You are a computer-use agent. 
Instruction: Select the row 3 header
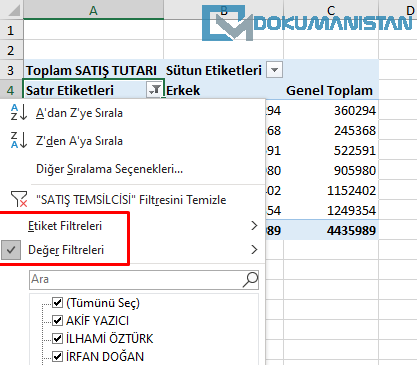(11, 70)
